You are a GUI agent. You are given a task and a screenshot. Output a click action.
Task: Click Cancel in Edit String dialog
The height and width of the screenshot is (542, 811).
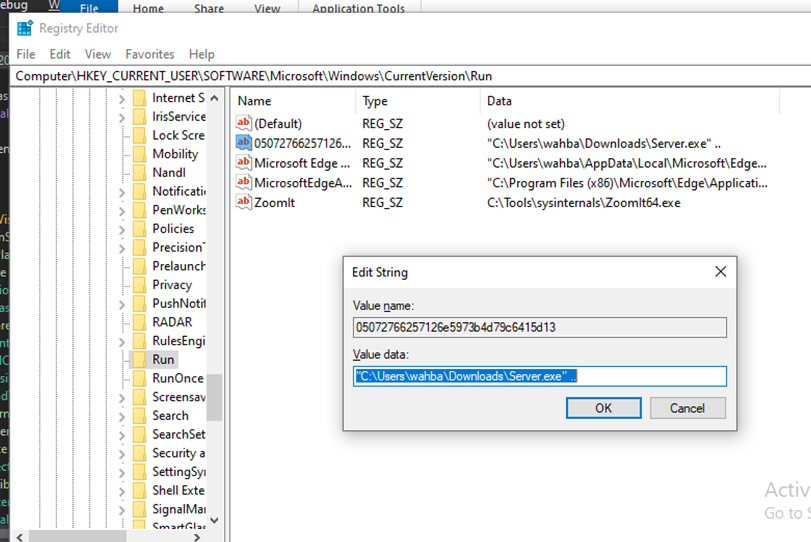tap(687, 408)
